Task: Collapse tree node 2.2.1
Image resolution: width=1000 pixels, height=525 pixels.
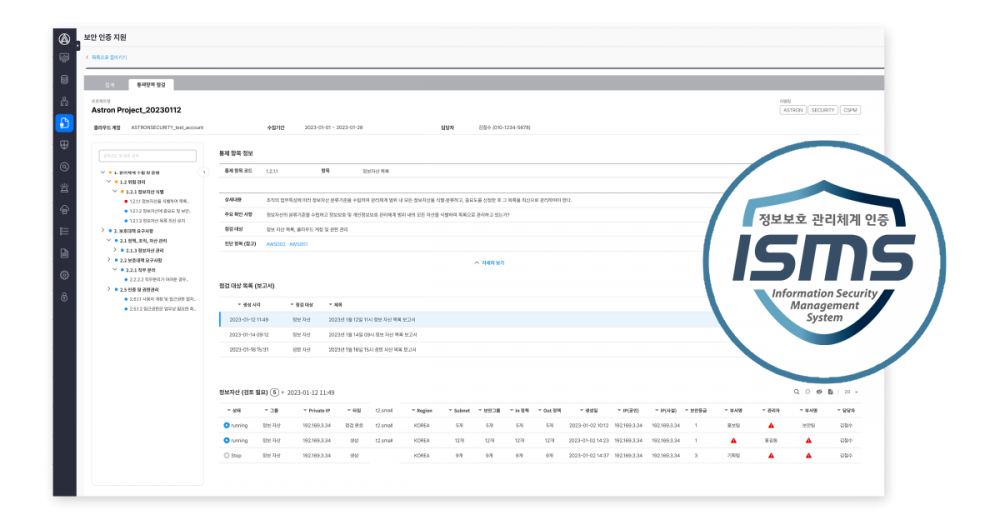Action: (115, 270)
